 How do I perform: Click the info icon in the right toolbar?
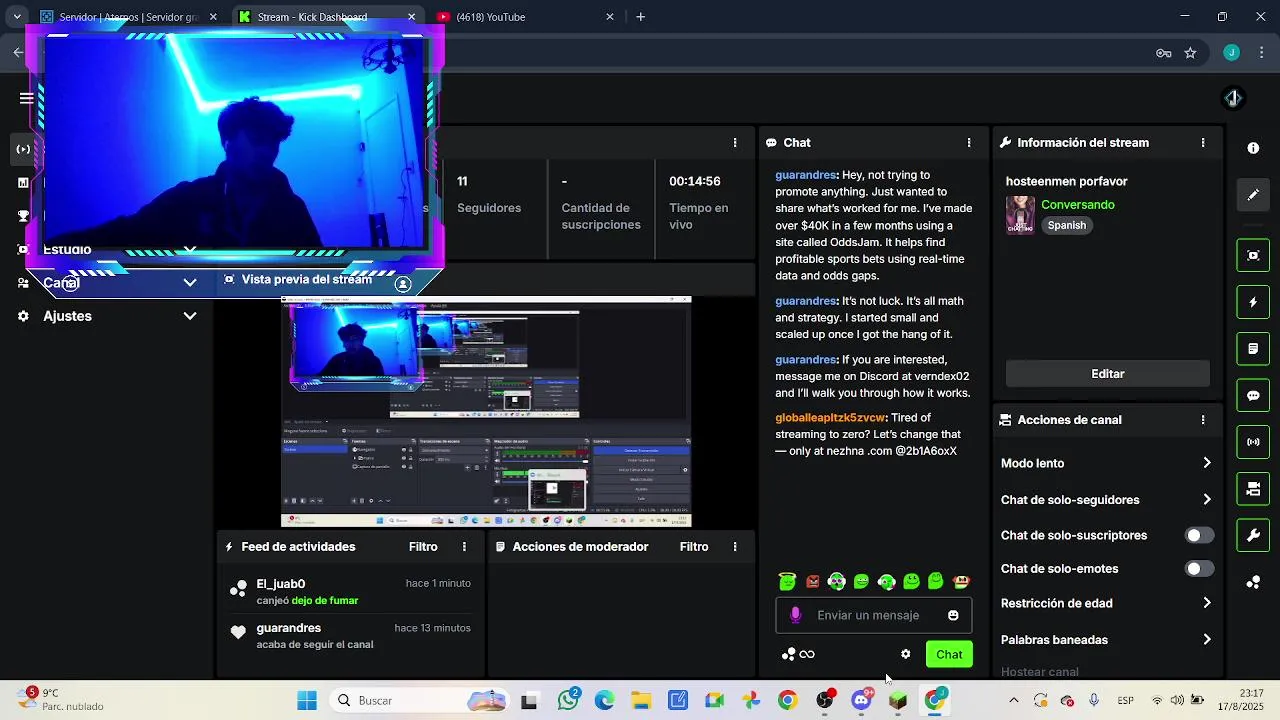(1253, 148)
